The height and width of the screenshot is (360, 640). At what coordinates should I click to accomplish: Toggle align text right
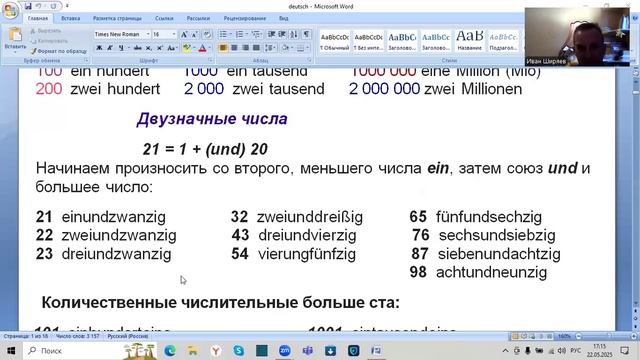pos(245,48)
